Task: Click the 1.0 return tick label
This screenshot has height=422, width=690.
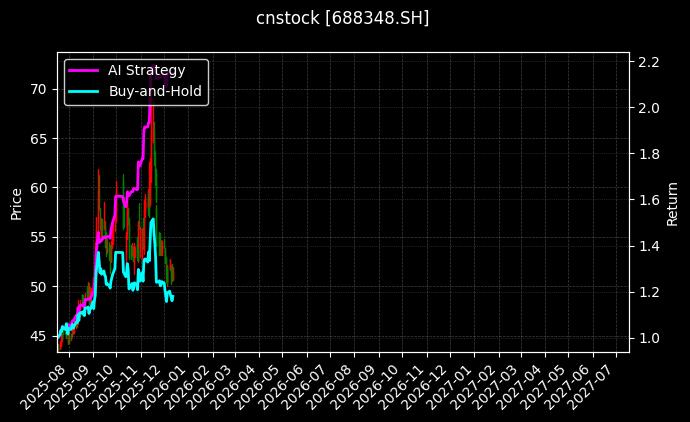Action: click(648, 338)
